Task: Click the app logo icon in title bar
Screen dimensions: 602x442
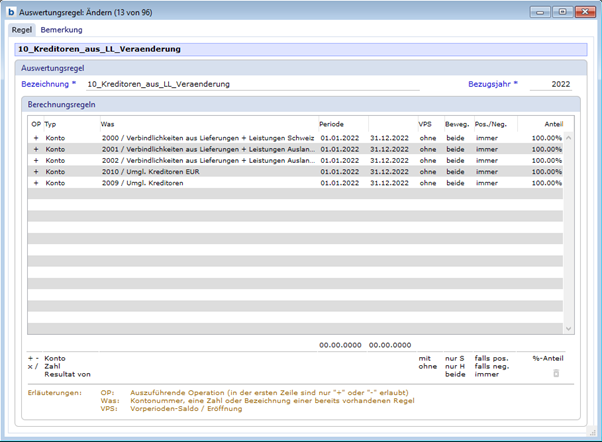Action: pyautogui.click(x=11, y=10)
